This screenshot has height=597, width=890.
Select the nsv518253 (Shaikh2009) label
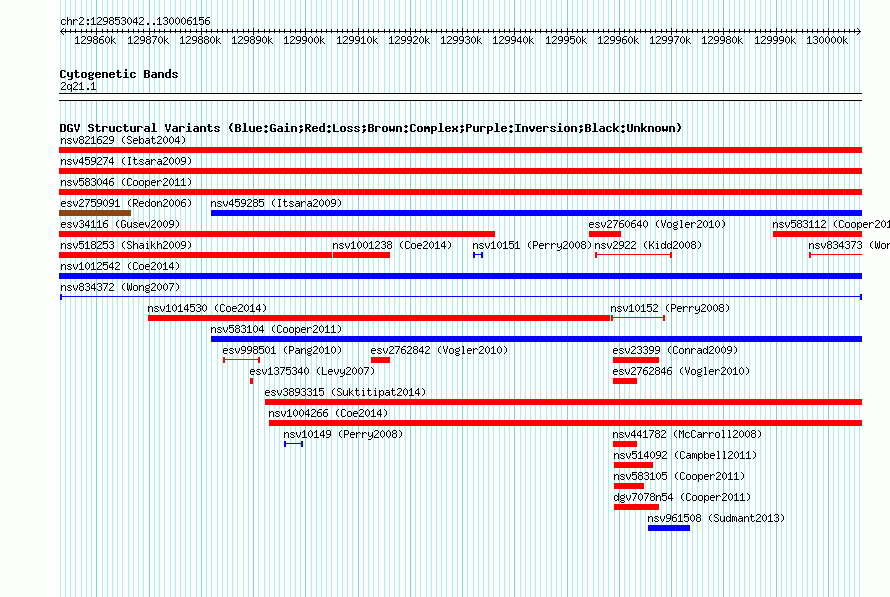[126, 245]
